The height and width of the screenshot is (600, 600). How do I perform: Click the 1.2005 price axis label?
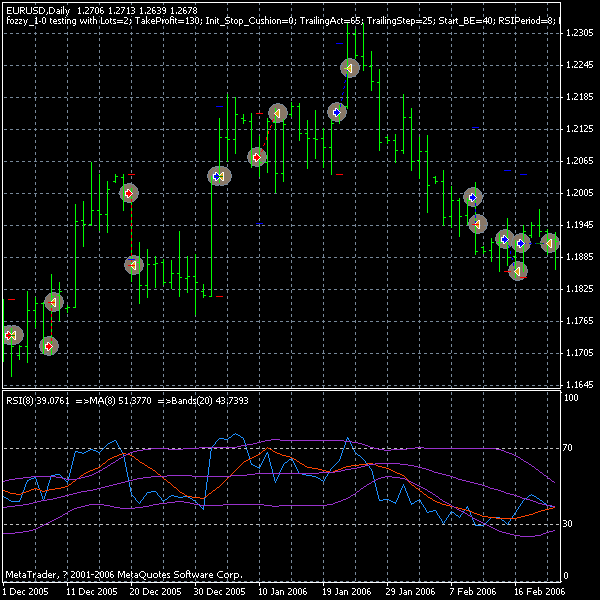click(x=579, y=192)
